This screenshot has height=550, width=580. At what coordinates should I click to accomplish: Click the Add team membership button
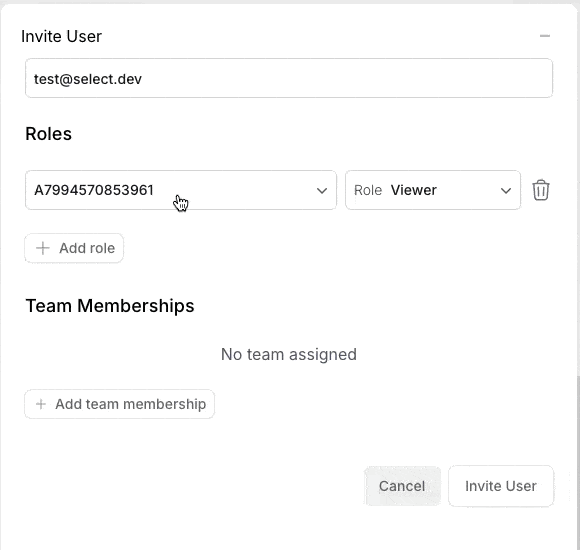(x=119, y=404)
